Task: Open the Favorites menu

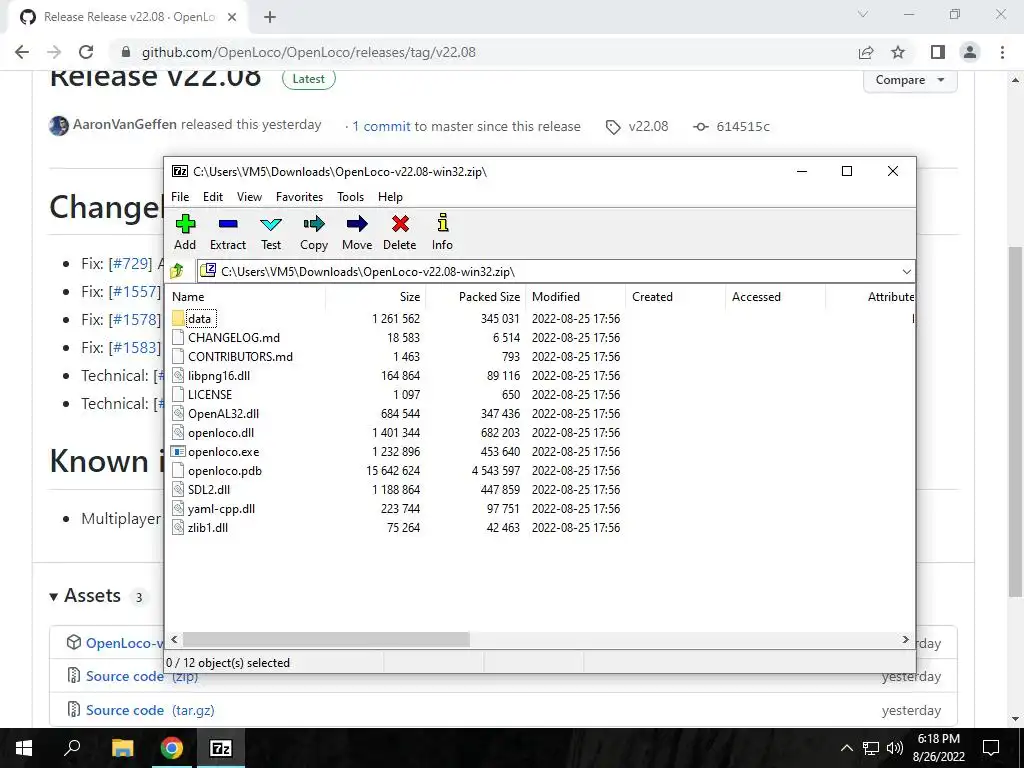Action: (299, 197)
